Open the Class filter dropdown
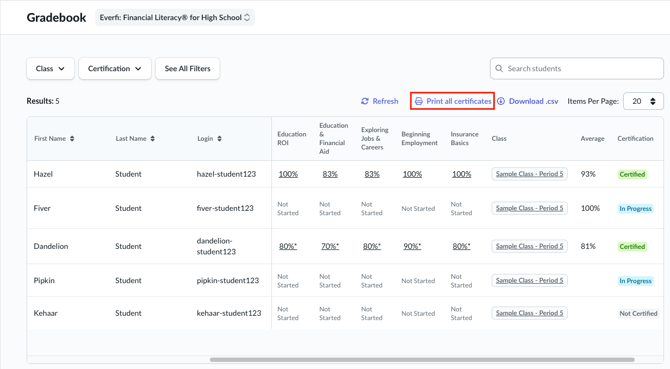Viewport: 670px width, 369px height. 50,68
